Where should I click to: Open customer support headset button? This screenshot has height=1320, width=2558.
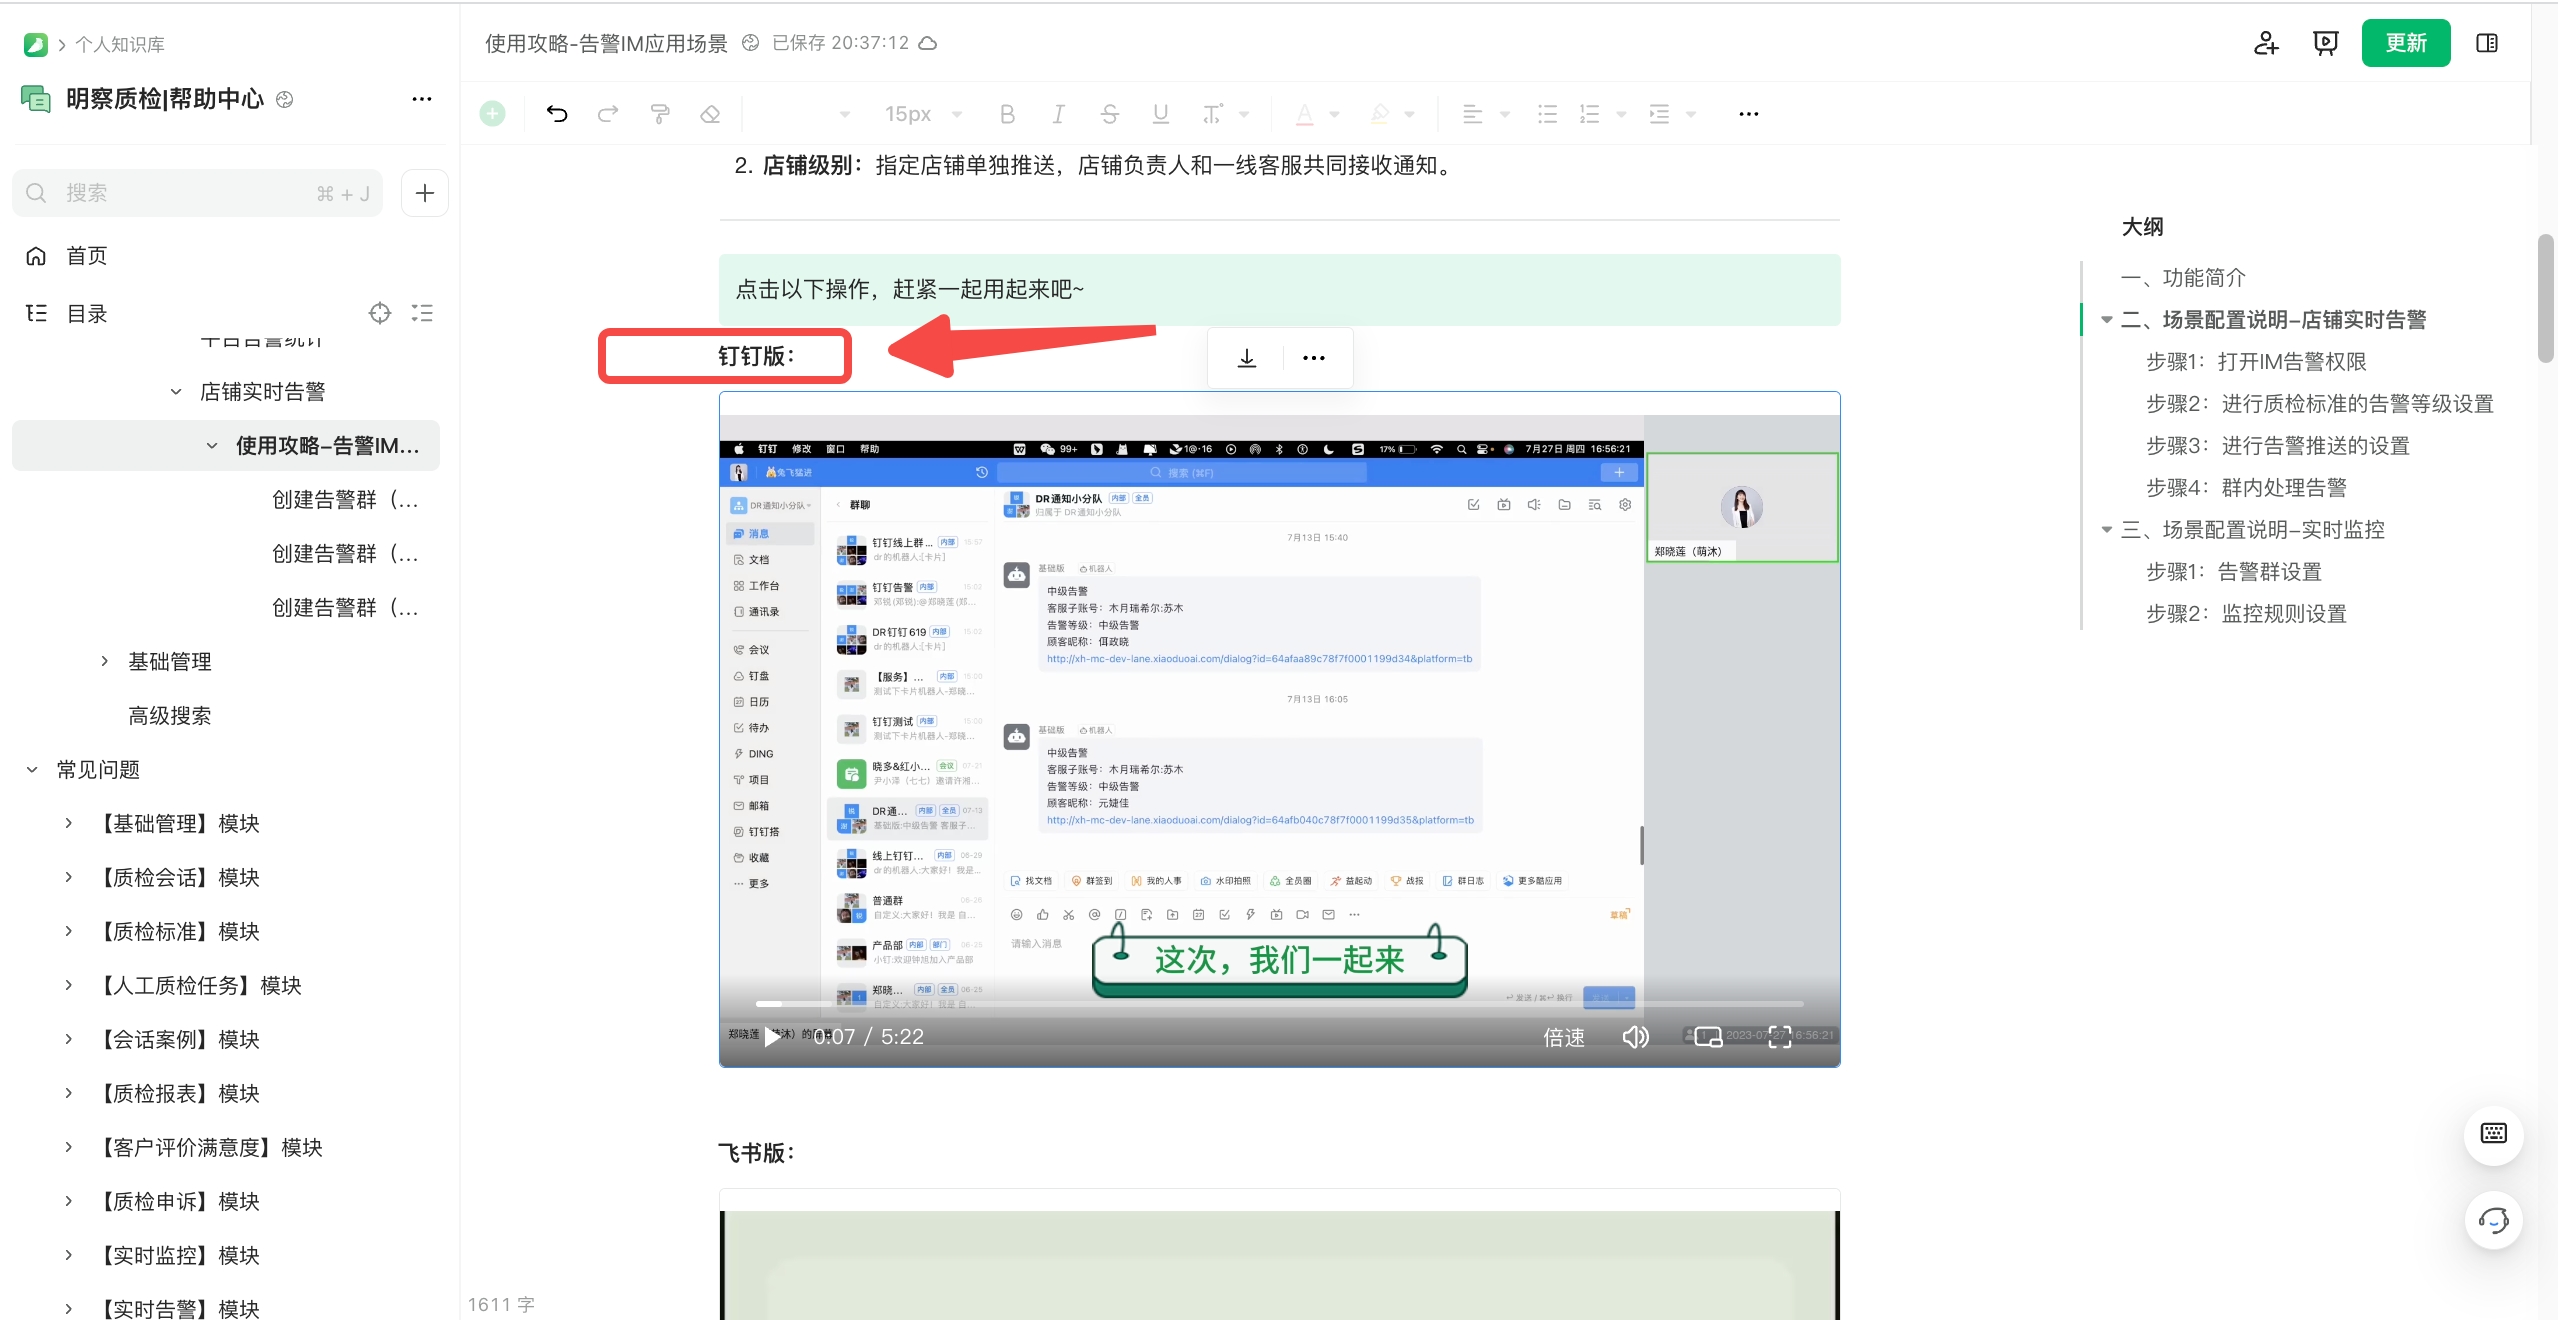coord(2494,1220)
